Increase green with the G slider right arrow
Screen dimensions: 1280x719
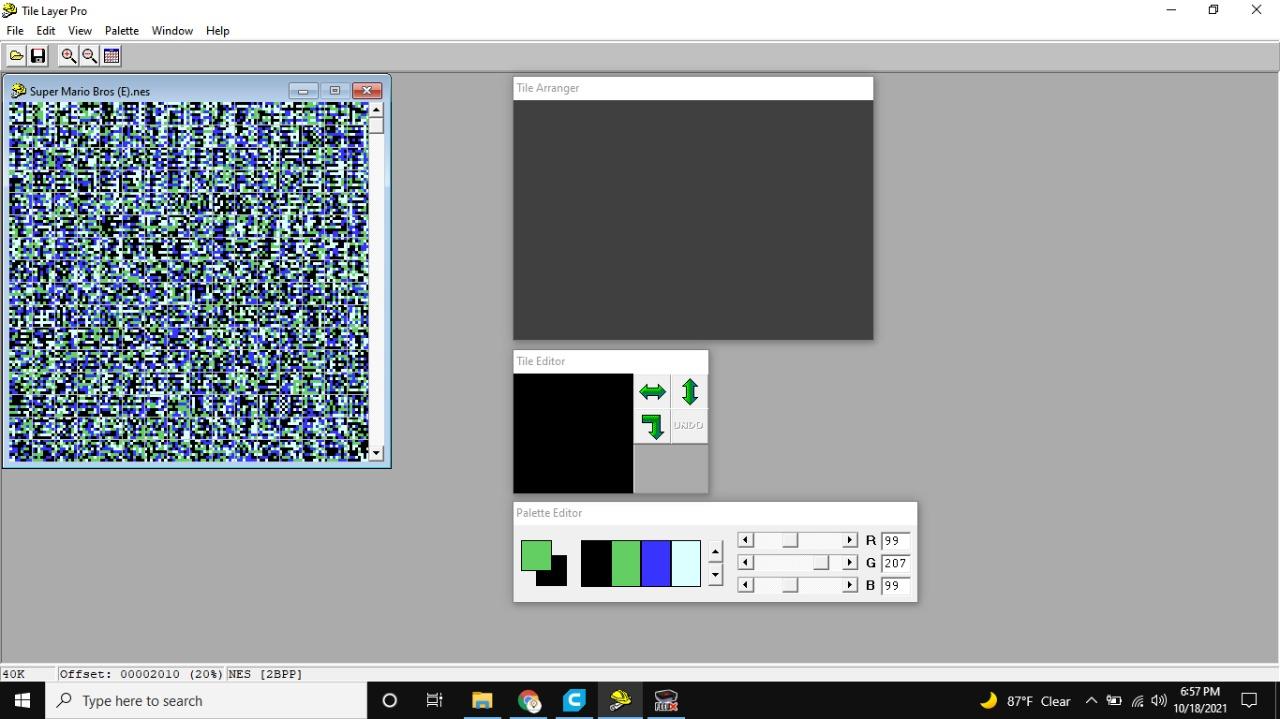[x=850, y=563]
